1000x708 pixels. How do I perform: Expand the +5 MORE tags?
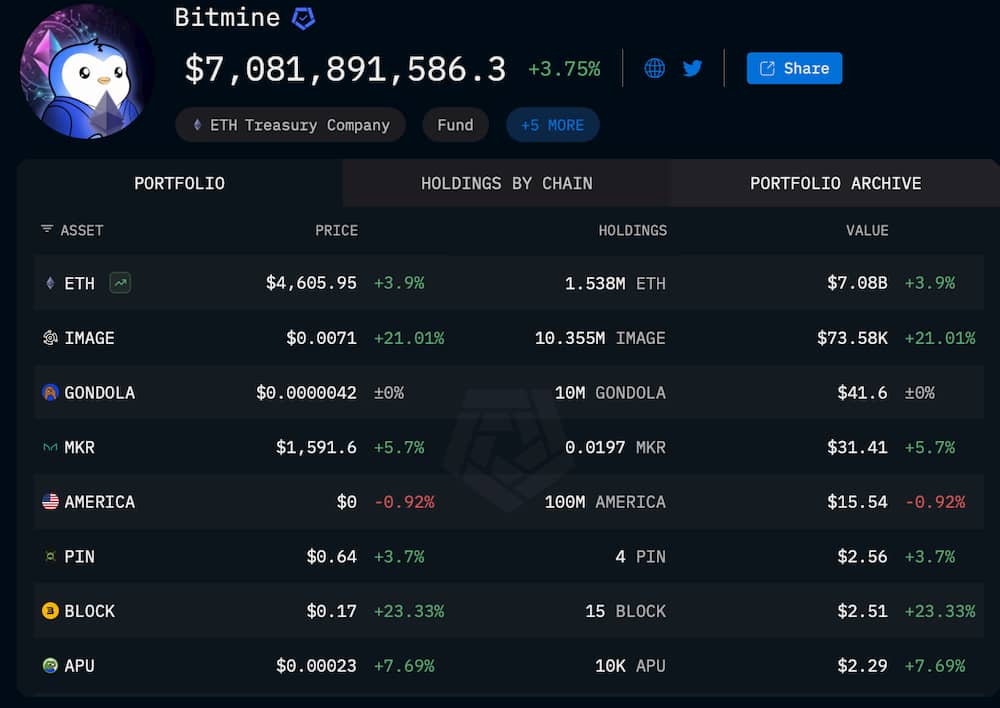click(552, 125)
